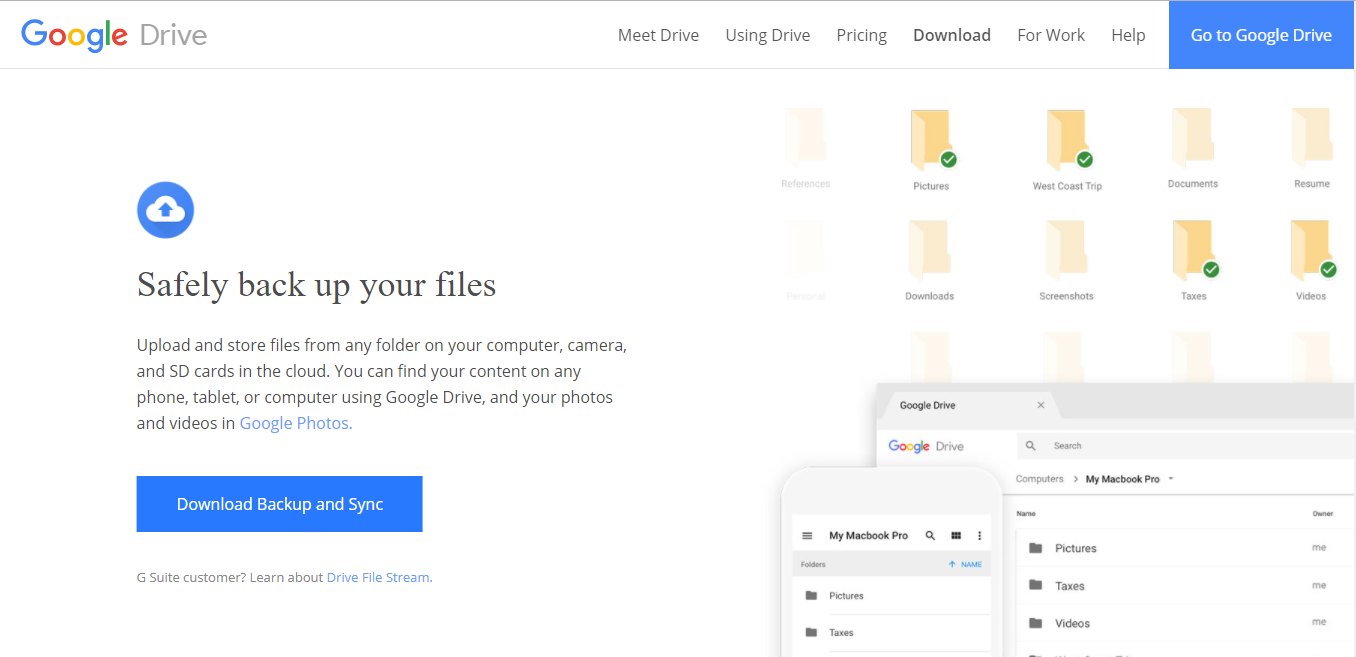Switch to grid view on phone mockup
This screenshot has height=657, width=1356.
[x=956, y=536]
